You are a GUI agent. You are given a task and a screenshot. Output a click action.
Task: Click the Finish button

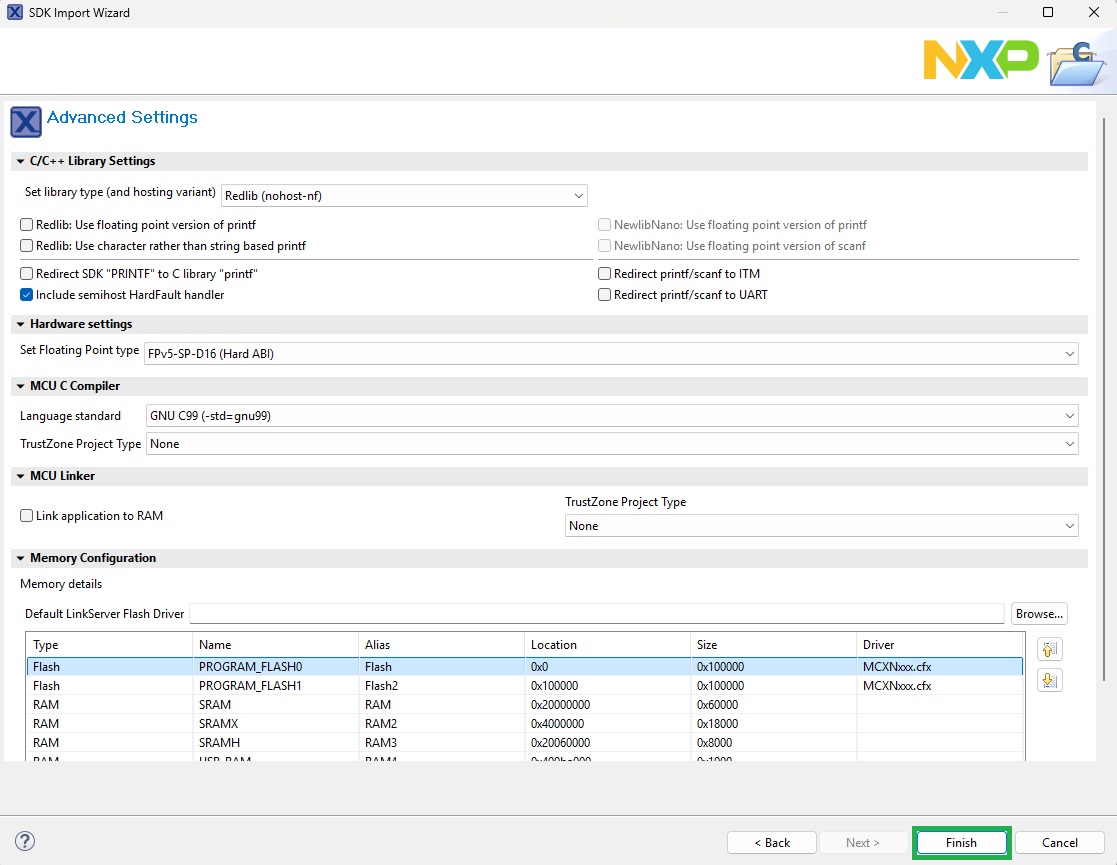[x=960, y=842]
